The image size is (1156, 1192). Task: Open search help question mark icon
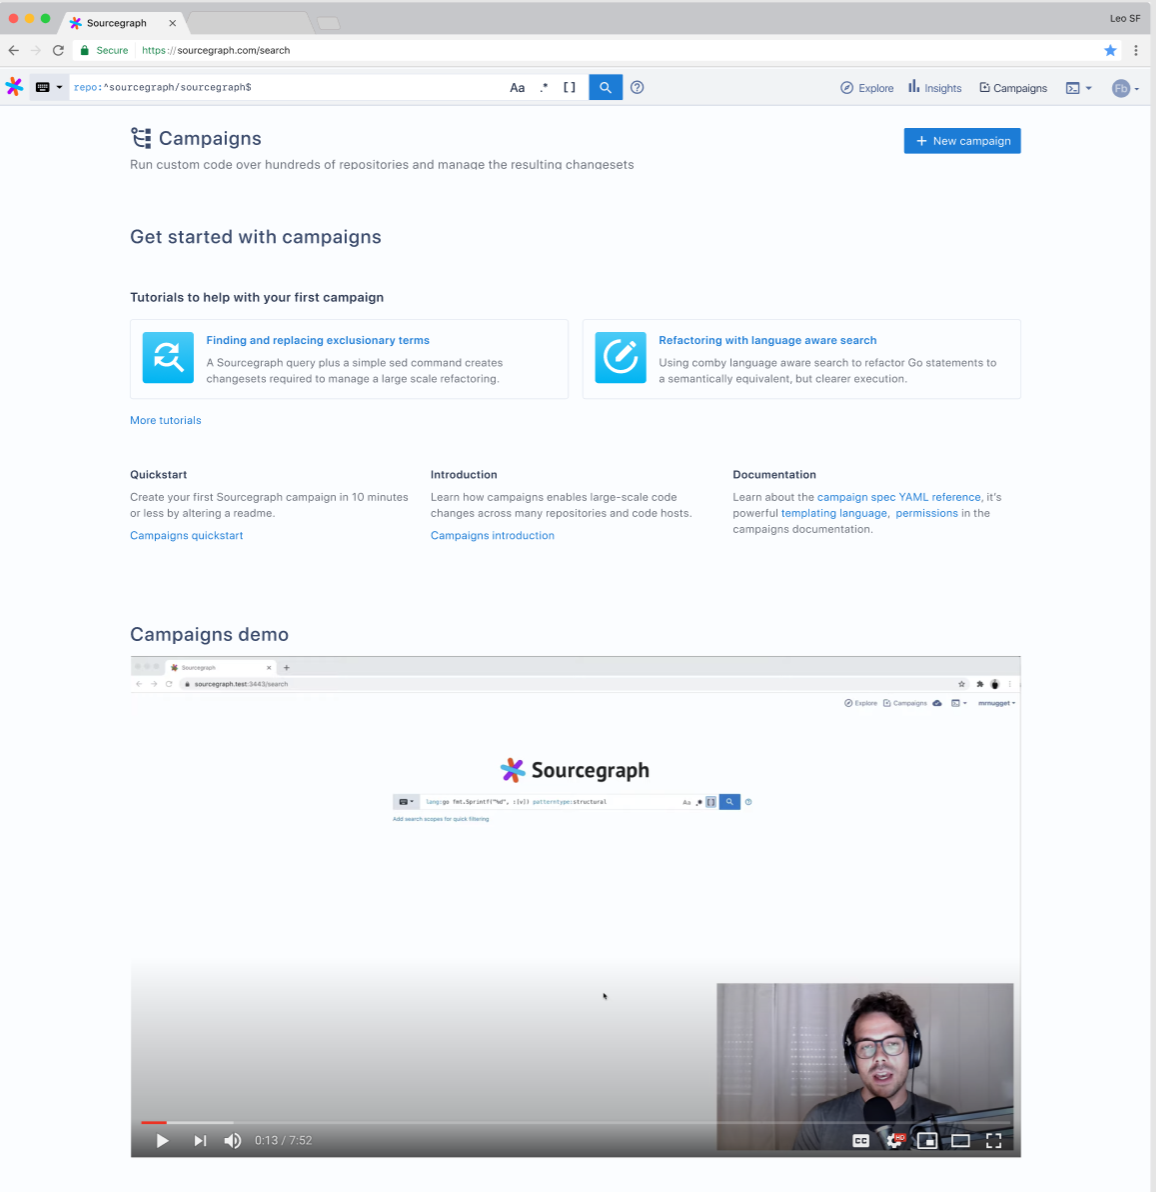coord(637,87)
